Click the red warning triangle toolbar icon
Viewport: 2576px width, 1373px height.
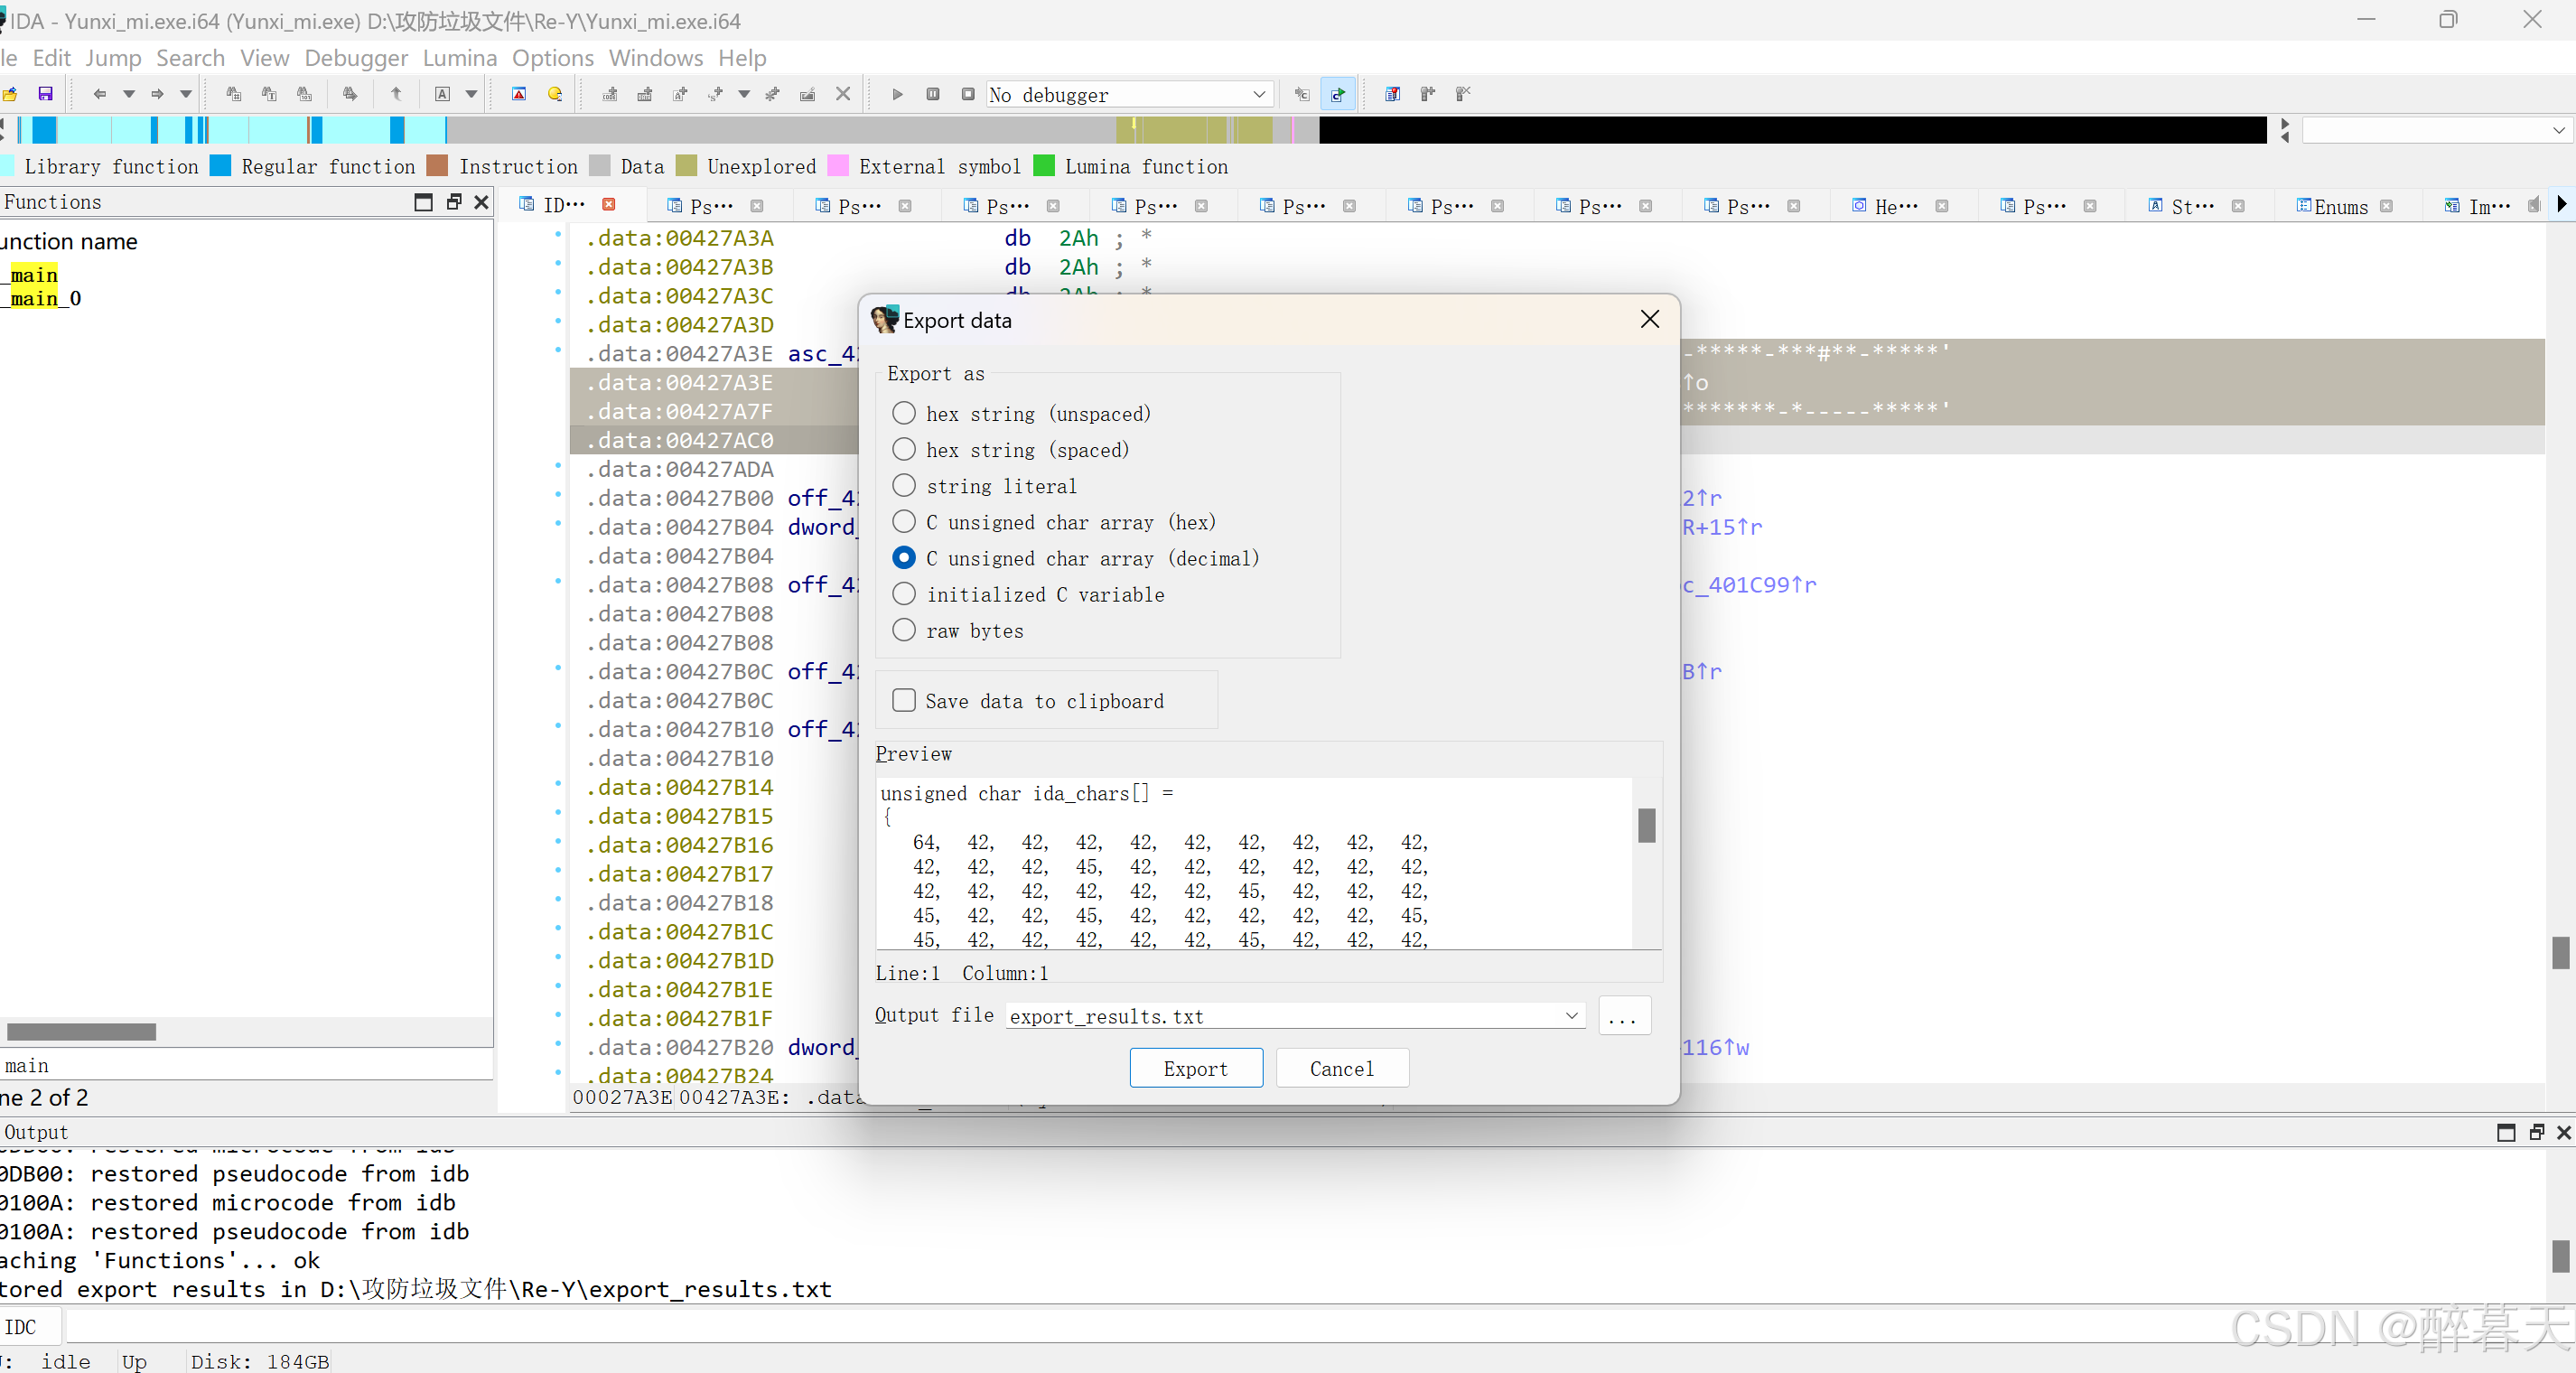pyautogui.click(x=519, y=94)
